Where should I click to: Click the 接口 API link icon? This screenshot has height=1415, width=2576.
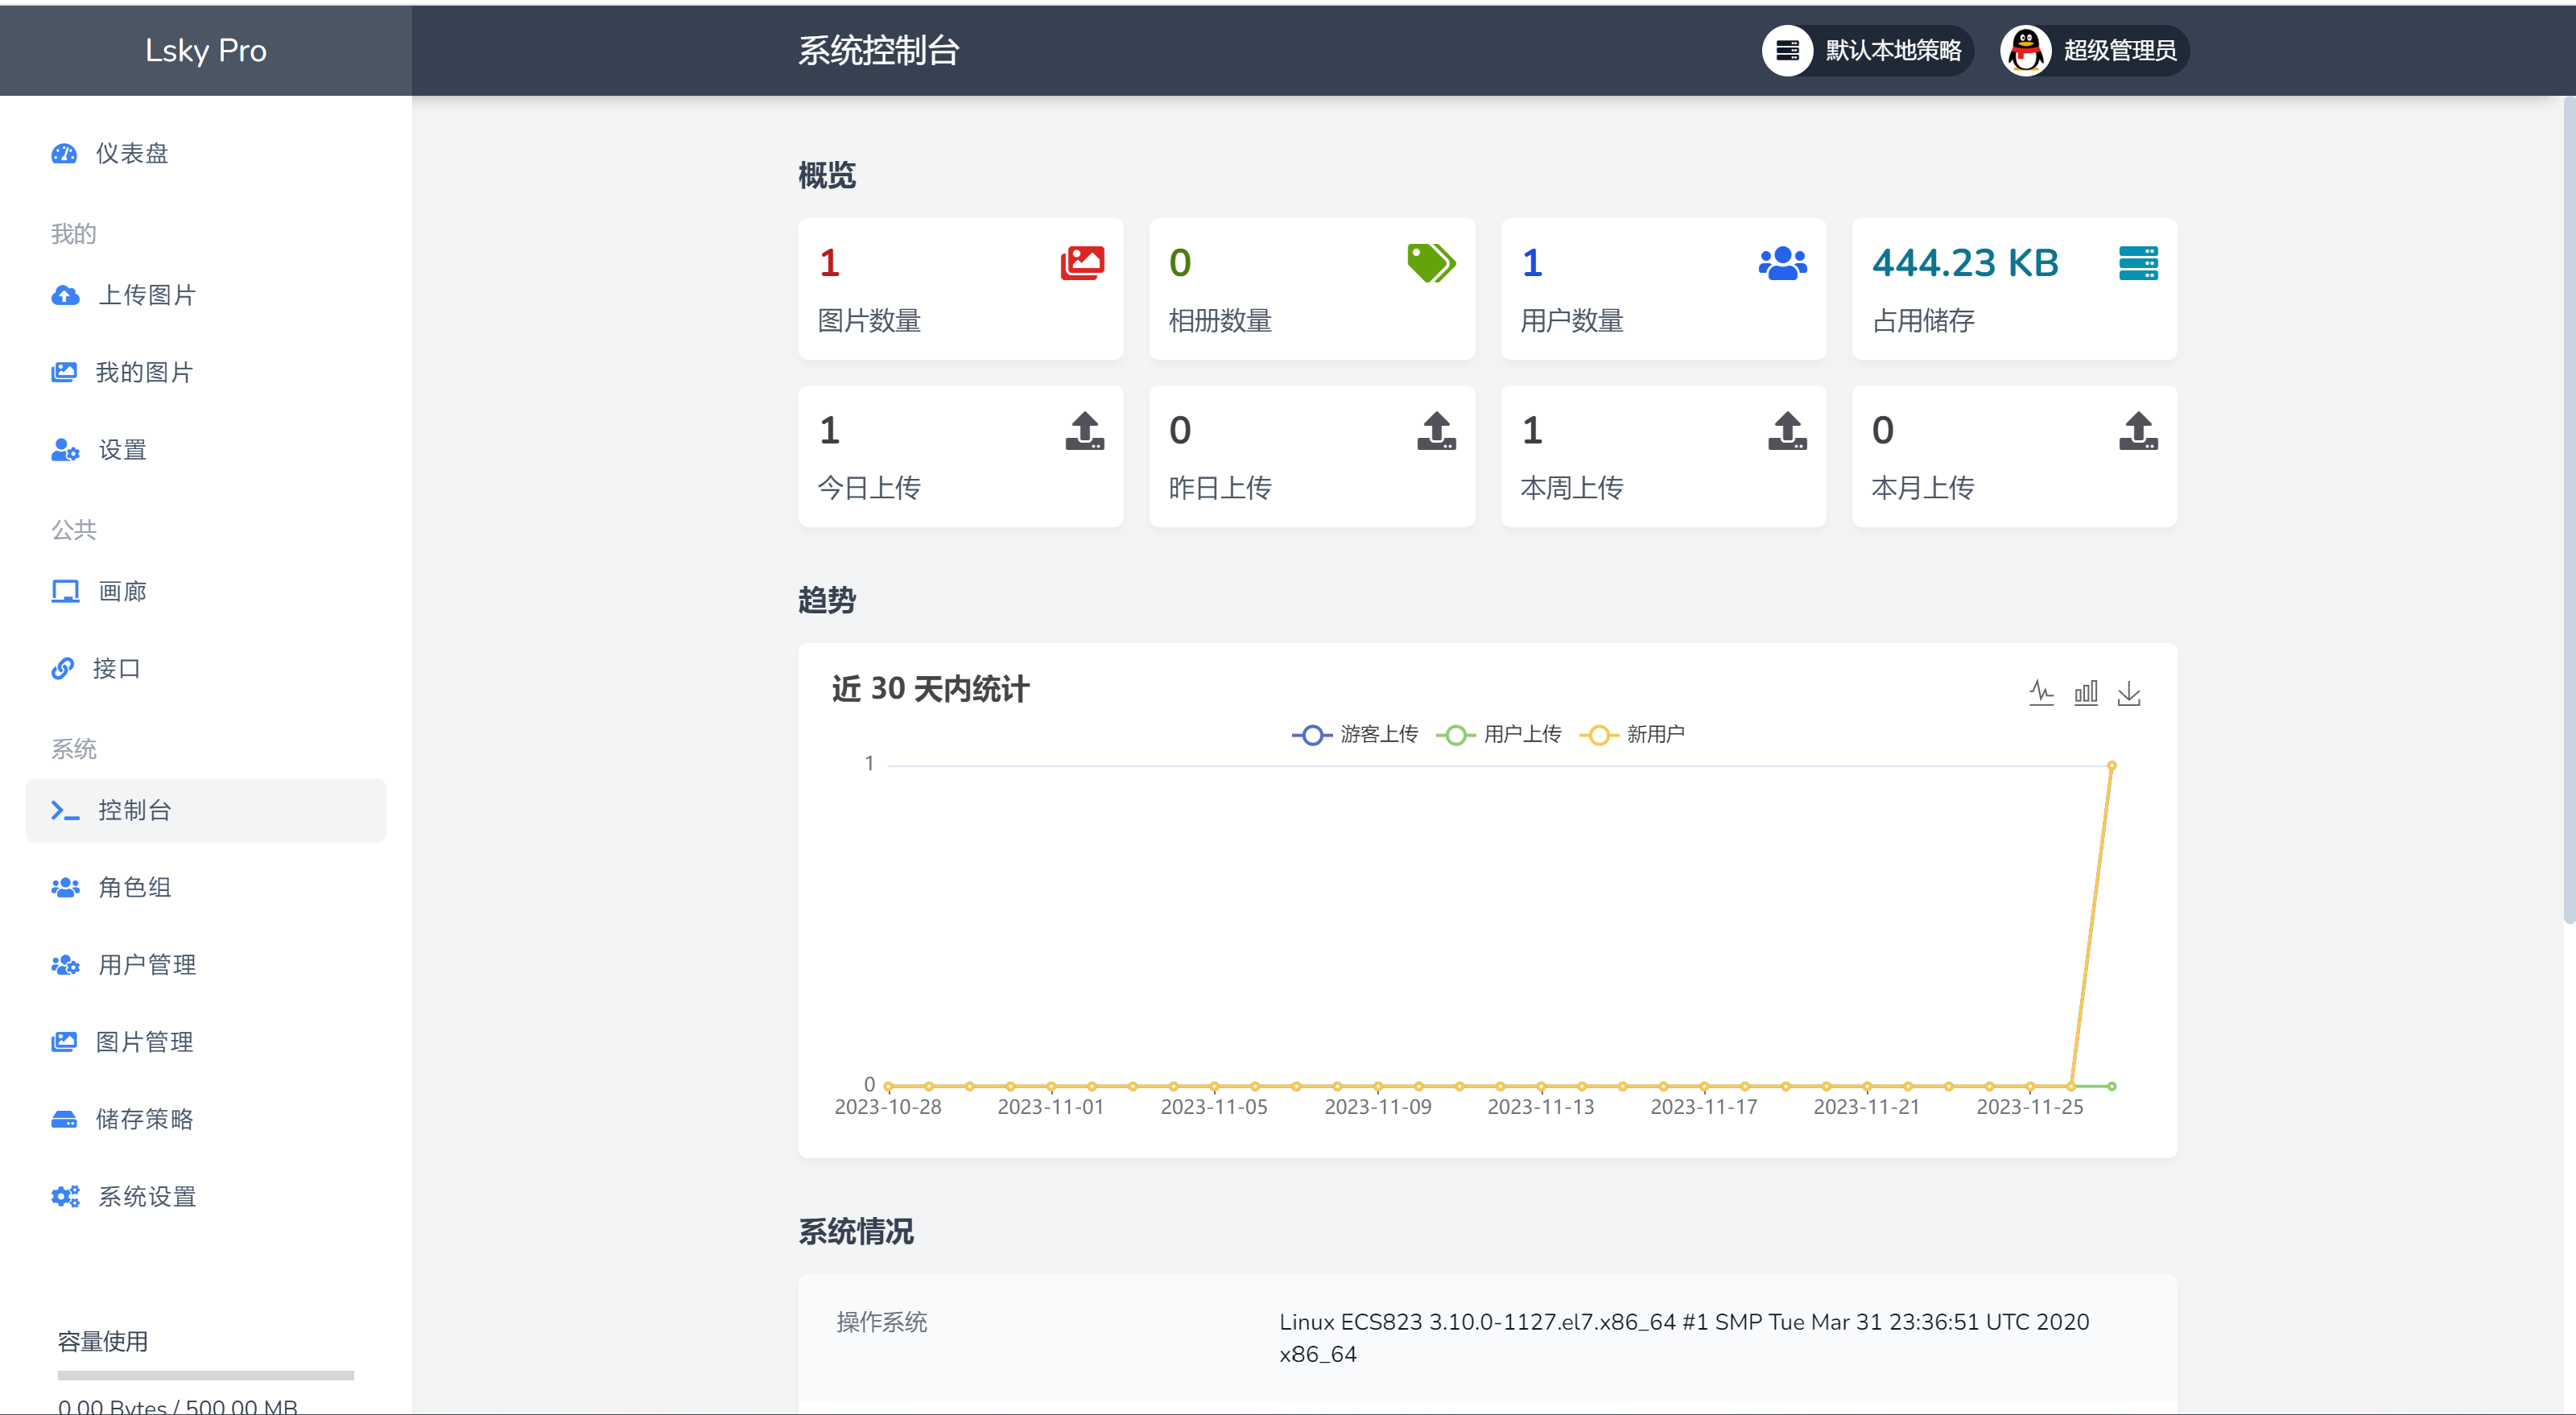click(x=62, y=668)
